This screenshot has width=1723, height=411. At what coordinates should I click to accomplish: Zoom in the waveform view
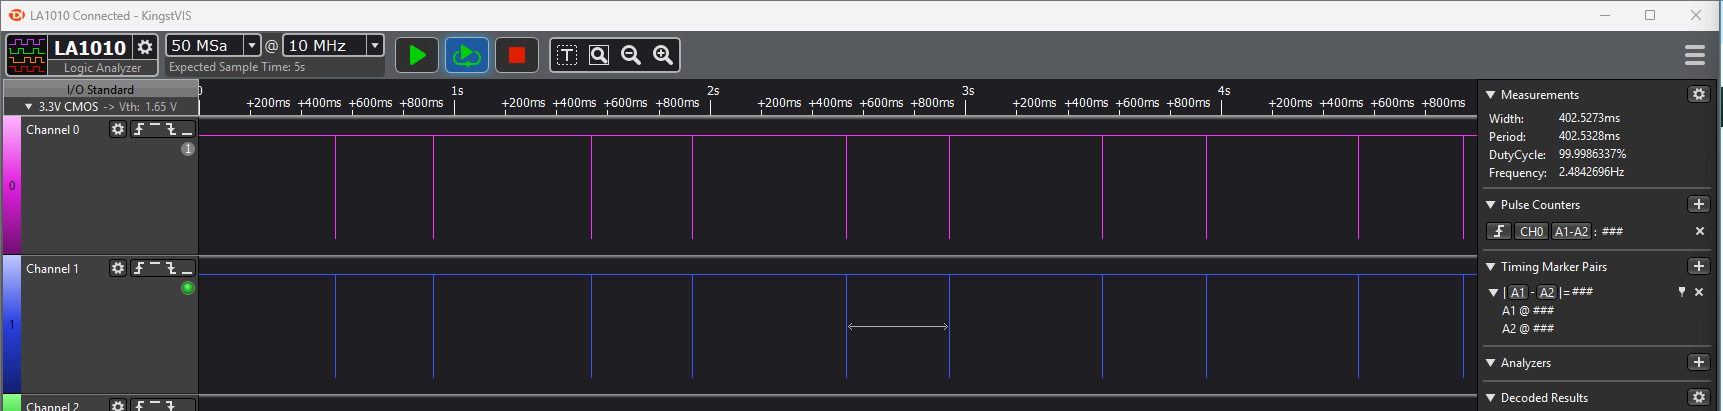(663, 55)
